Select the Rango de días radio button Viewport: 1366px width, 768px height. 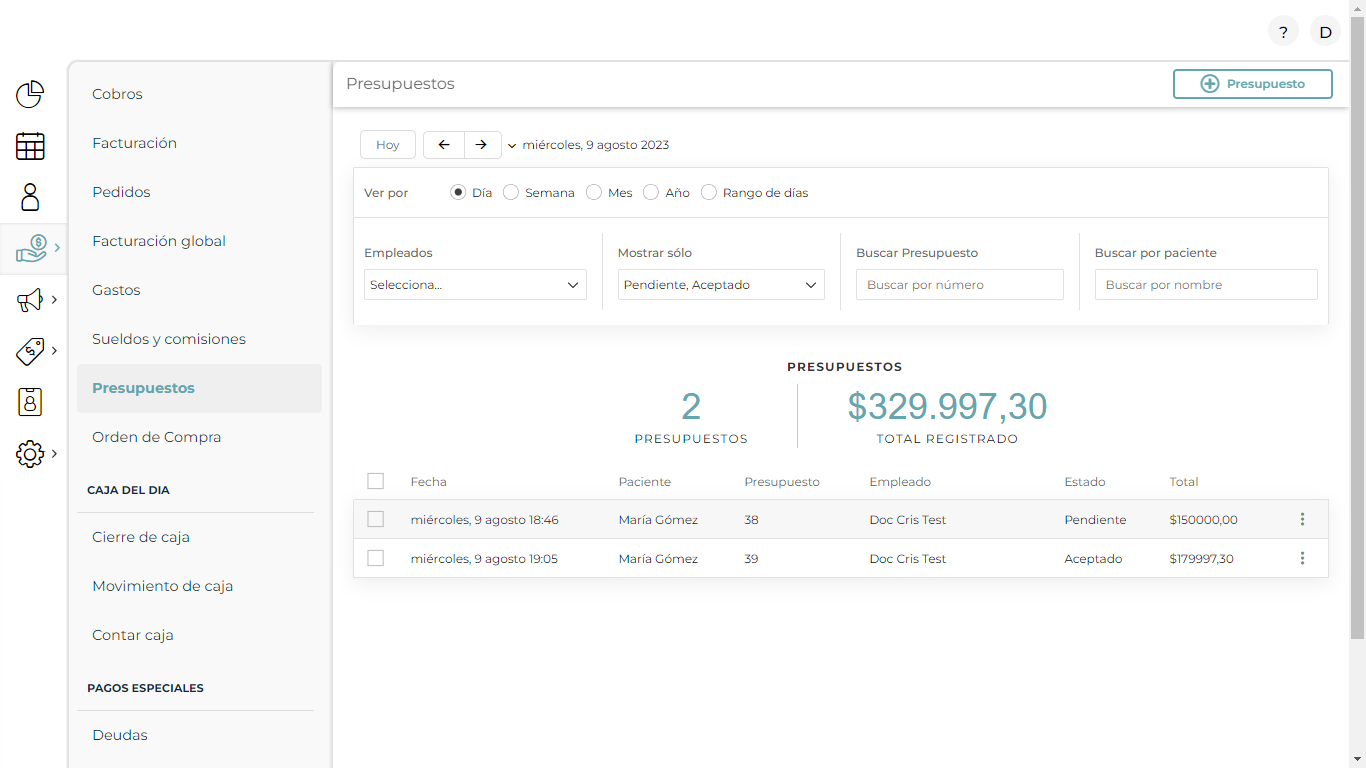click(709, 192)
